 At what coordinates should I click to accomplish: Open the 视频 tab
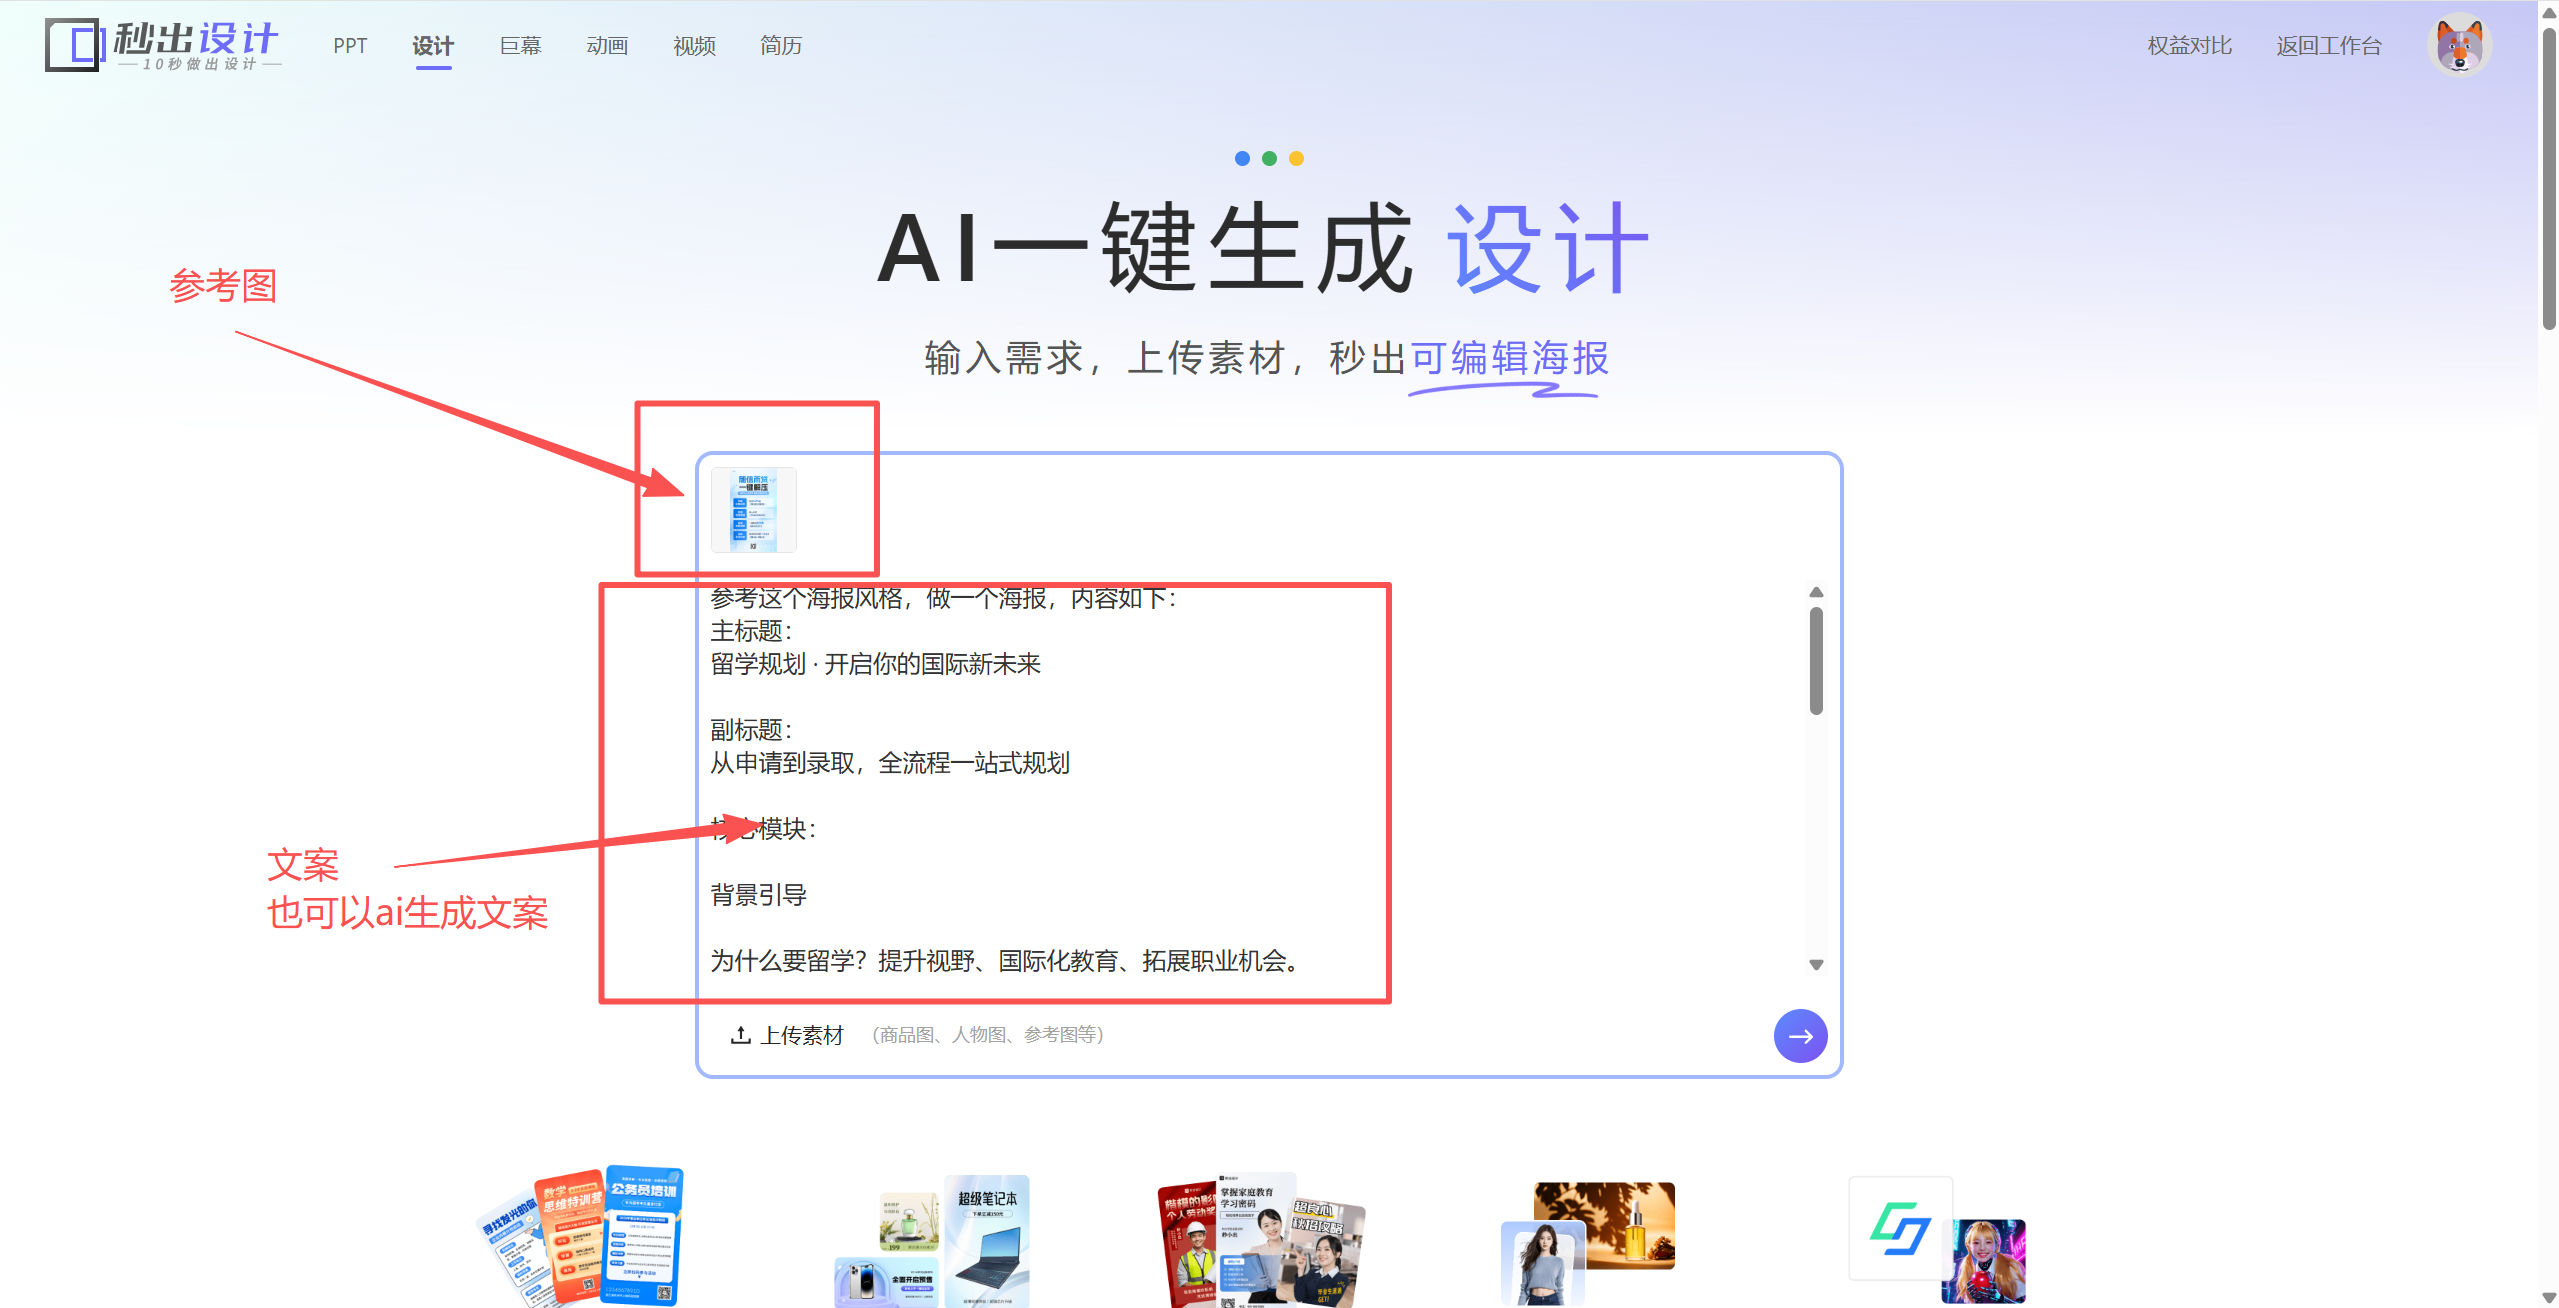[x=694, y=46]
